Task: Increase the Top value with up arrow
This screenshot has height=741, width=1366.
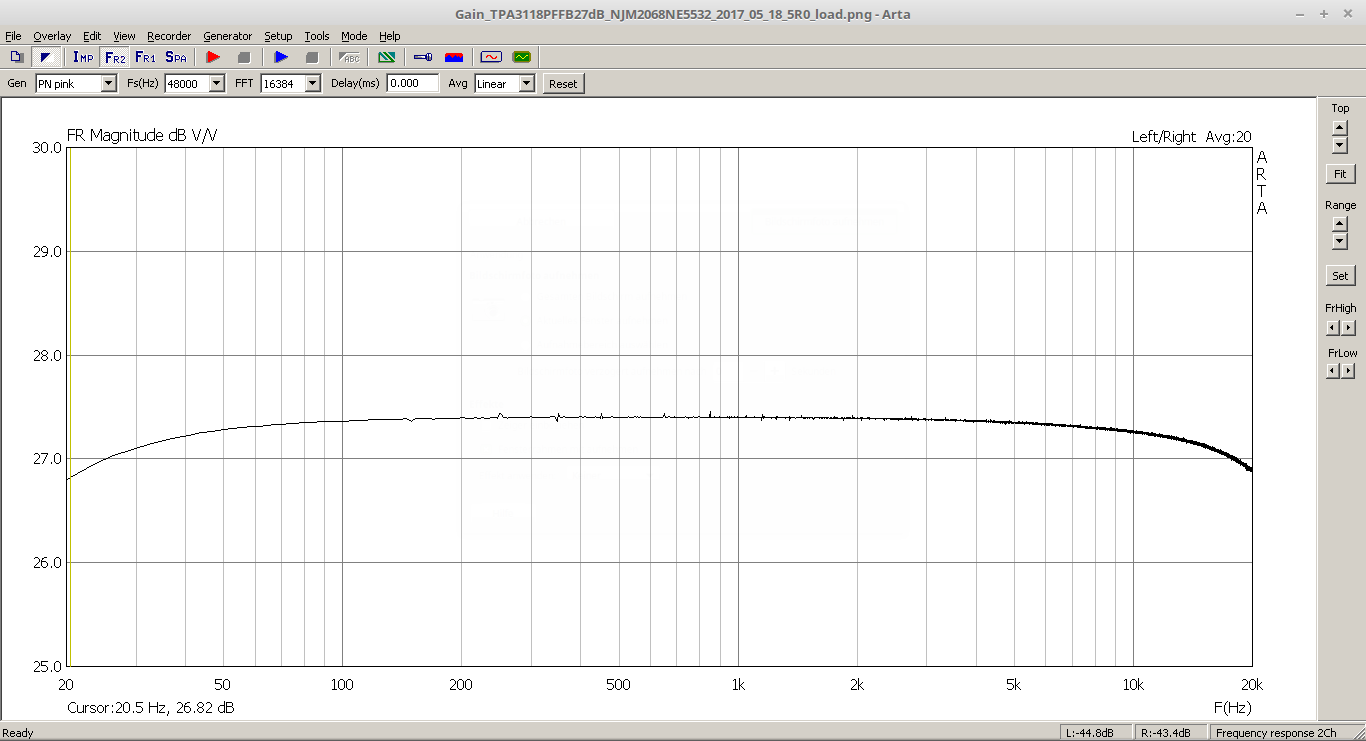Action: (x=1340, y=127)
